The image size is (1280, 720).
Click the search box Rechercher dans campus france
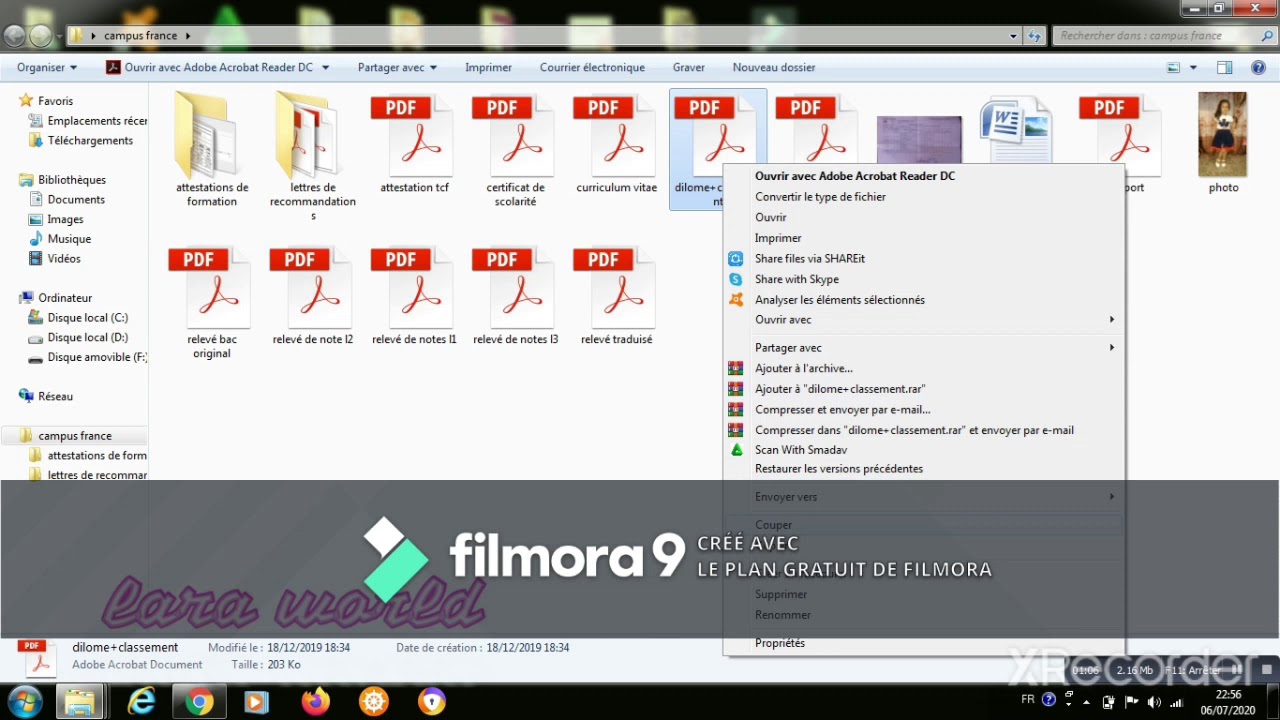[x=1163, y=36]
